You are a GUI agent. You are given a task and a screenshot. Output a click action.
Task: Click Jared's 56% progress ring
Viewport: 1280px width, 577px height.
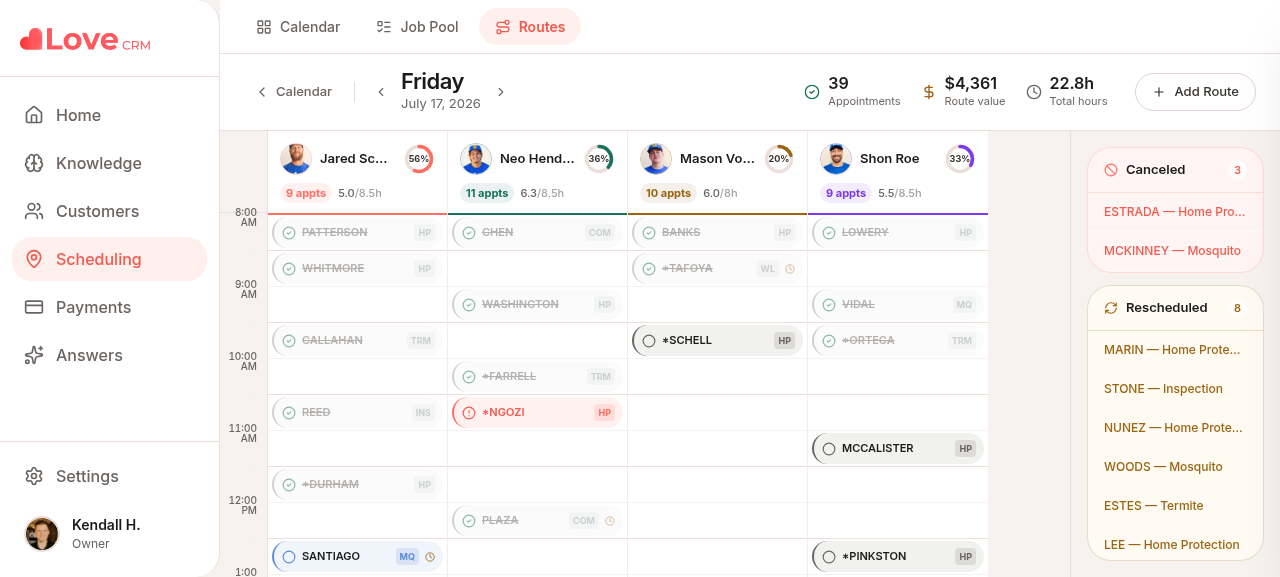419,159
